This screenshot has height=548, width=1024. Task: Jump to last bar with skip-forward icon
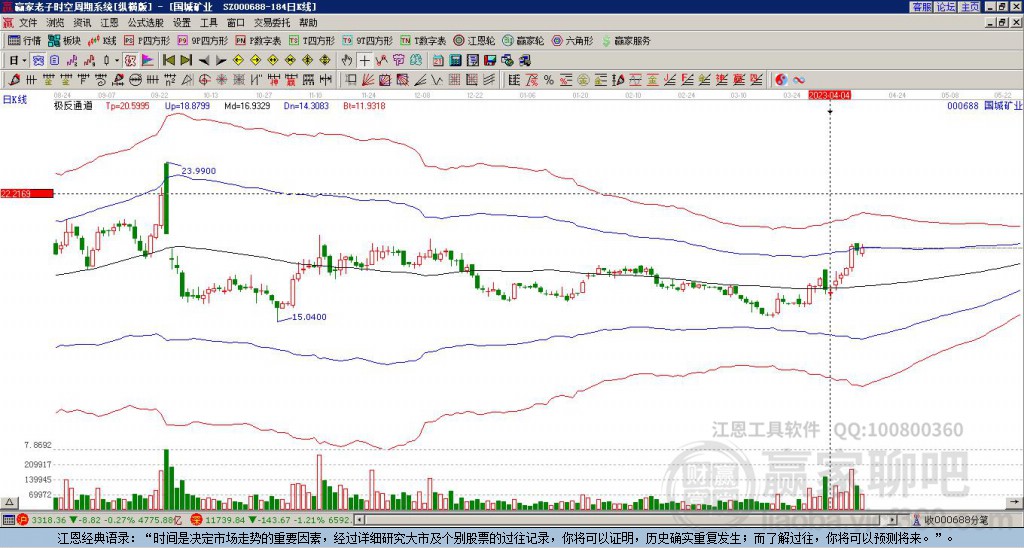click(x=186, y=61)
